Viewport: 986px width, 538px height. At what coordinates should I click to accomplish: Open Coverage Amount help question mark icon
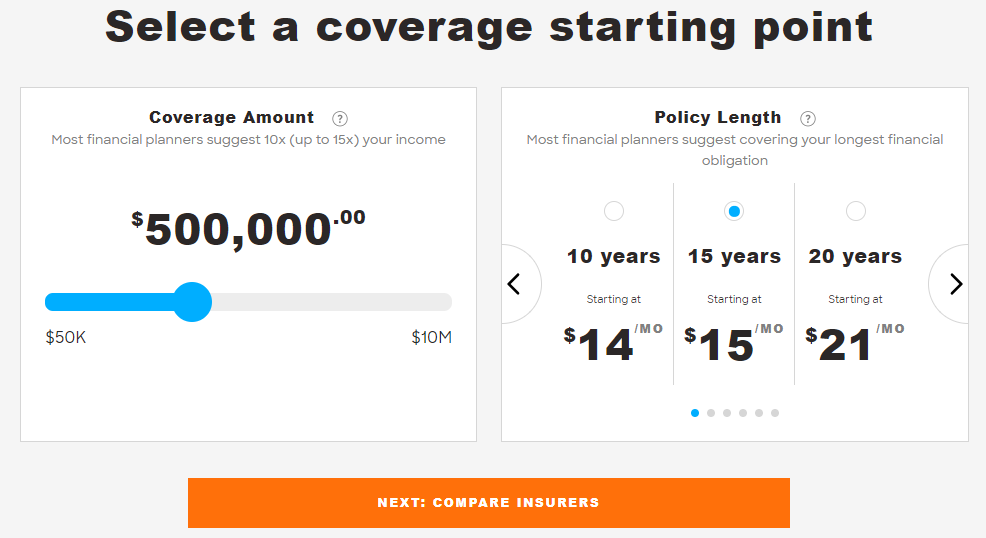click(340, 118)
